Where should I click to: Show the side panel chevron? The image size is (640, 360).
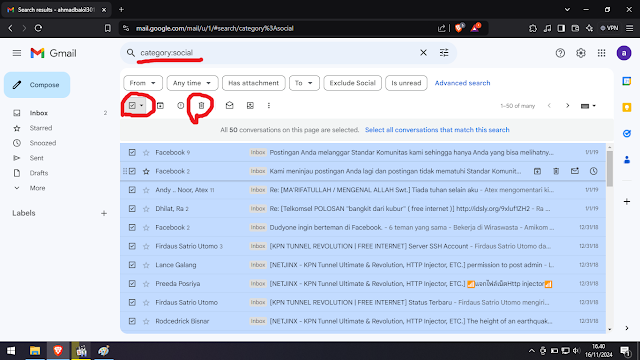click(627, 328)
